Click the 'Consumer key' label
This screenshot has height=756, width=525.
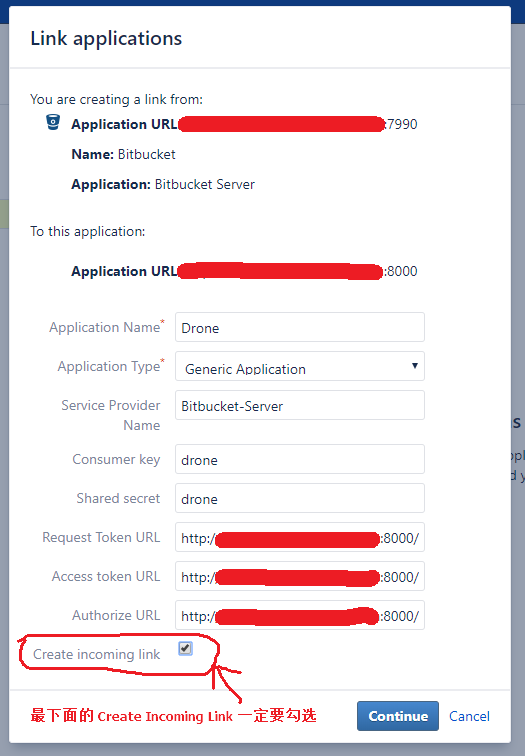pos(116,459)
